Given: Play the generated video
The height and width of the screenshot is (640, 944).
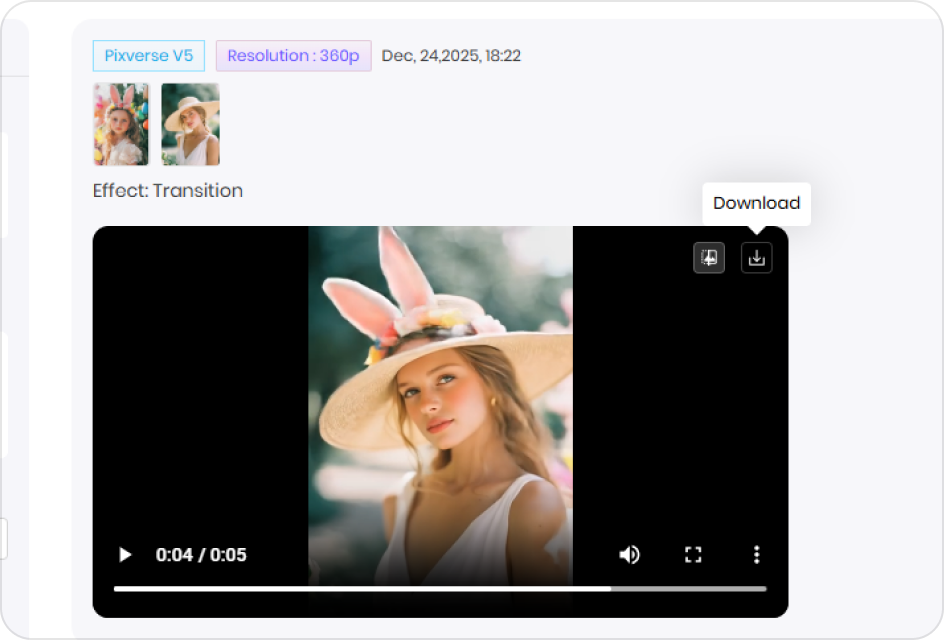Looking at the screenshot, I should [x=125, y=555].
